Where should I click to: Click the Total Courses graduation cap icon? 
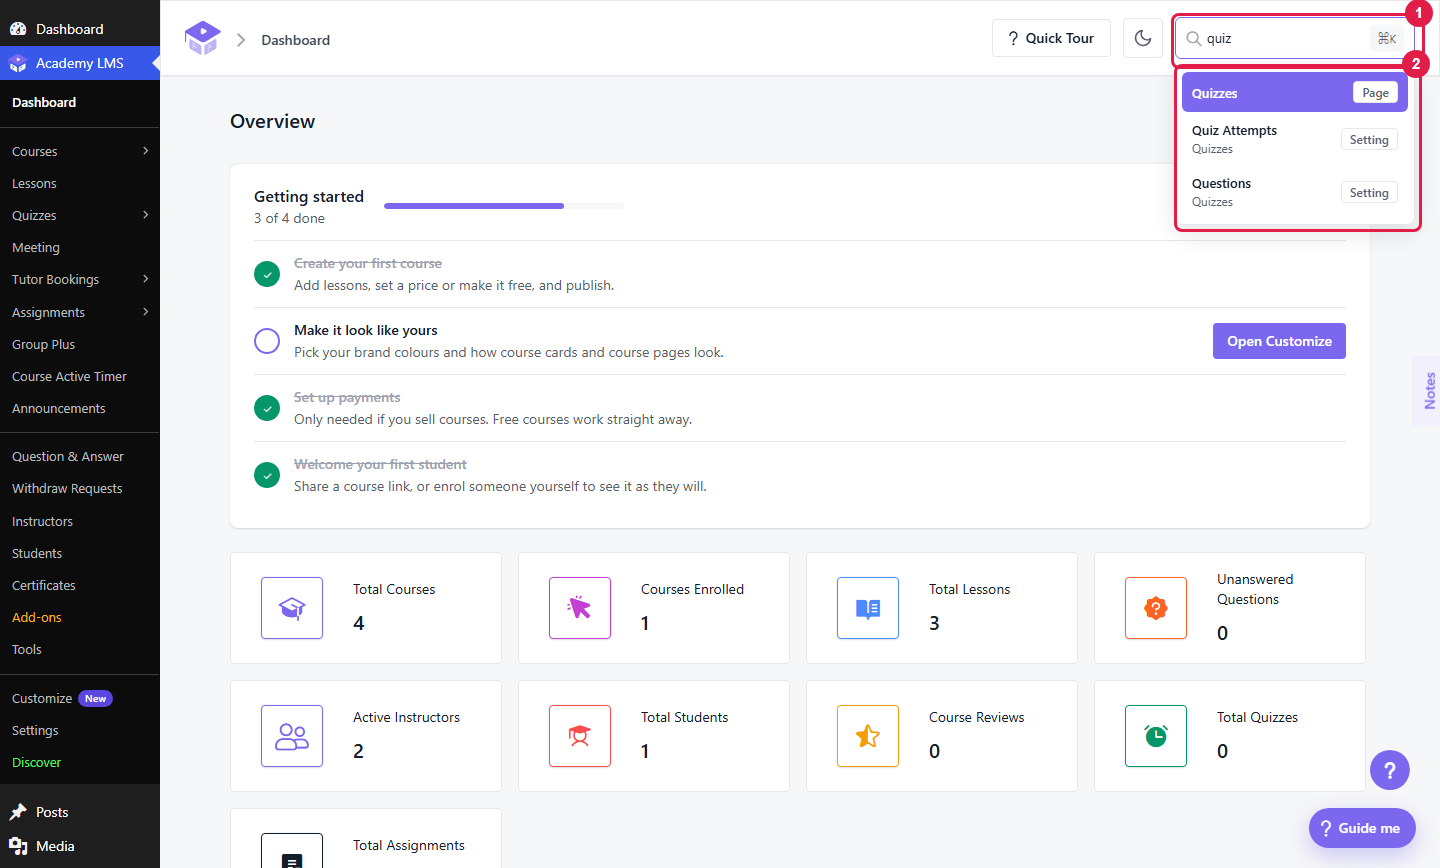(x=292, y=608)
